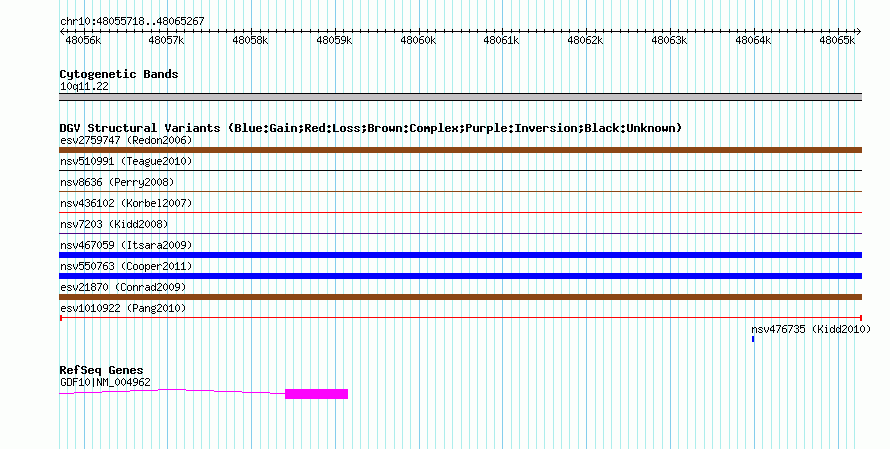Open nsv436102 (Korbel2007) variant details
This screenshot has height=449, width=890.
(126, 203)
